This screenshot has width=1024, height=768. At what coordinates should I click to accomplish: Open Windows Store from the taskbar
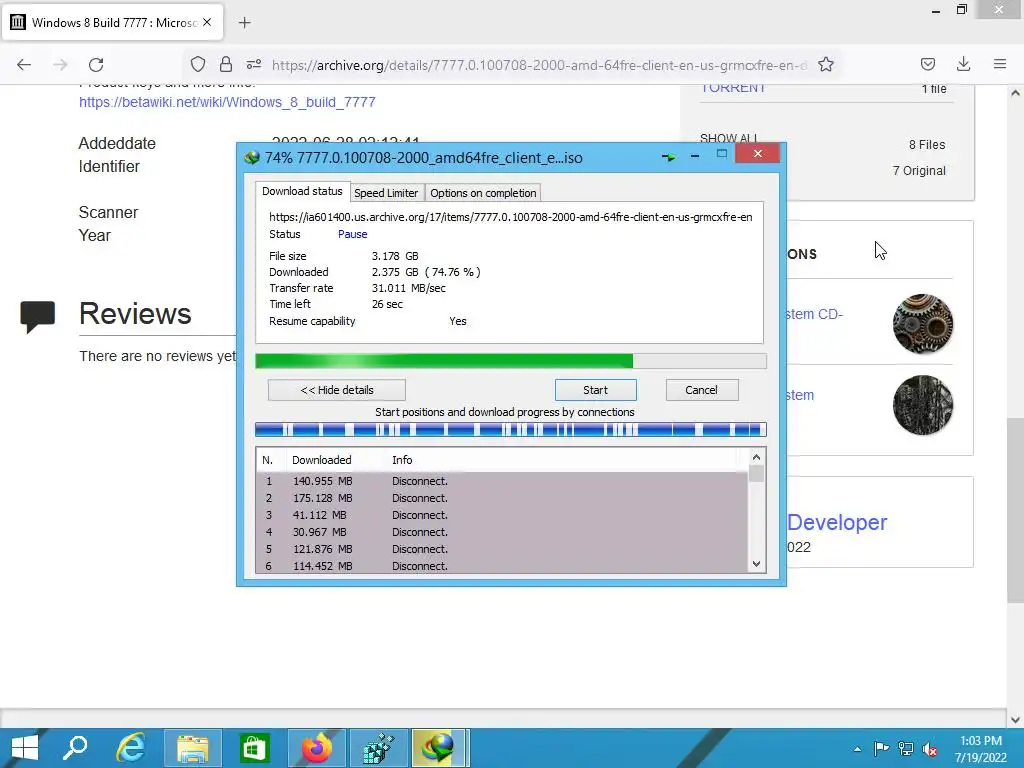pyautogui.click(x=255, y=748)
